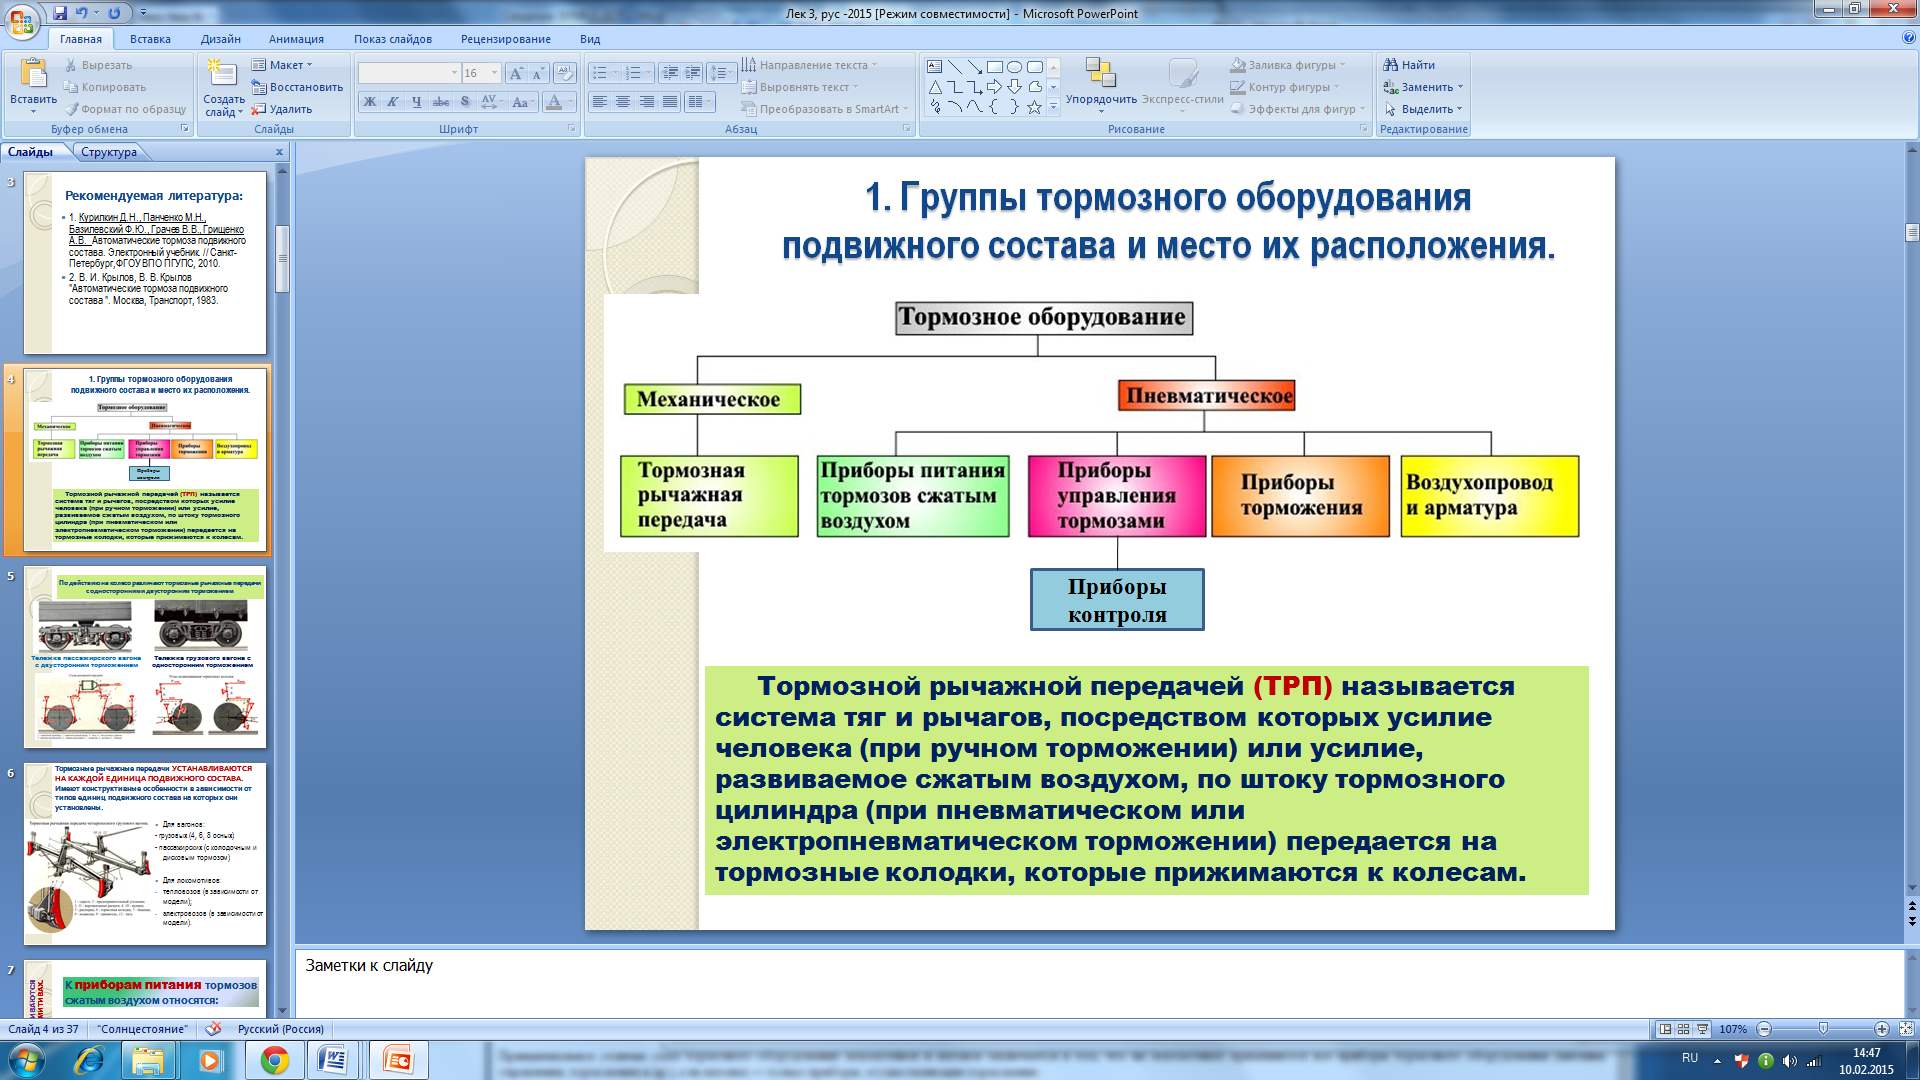
Task: Click the Copy (Копировать) button
Action: click(x=104, y=87)
